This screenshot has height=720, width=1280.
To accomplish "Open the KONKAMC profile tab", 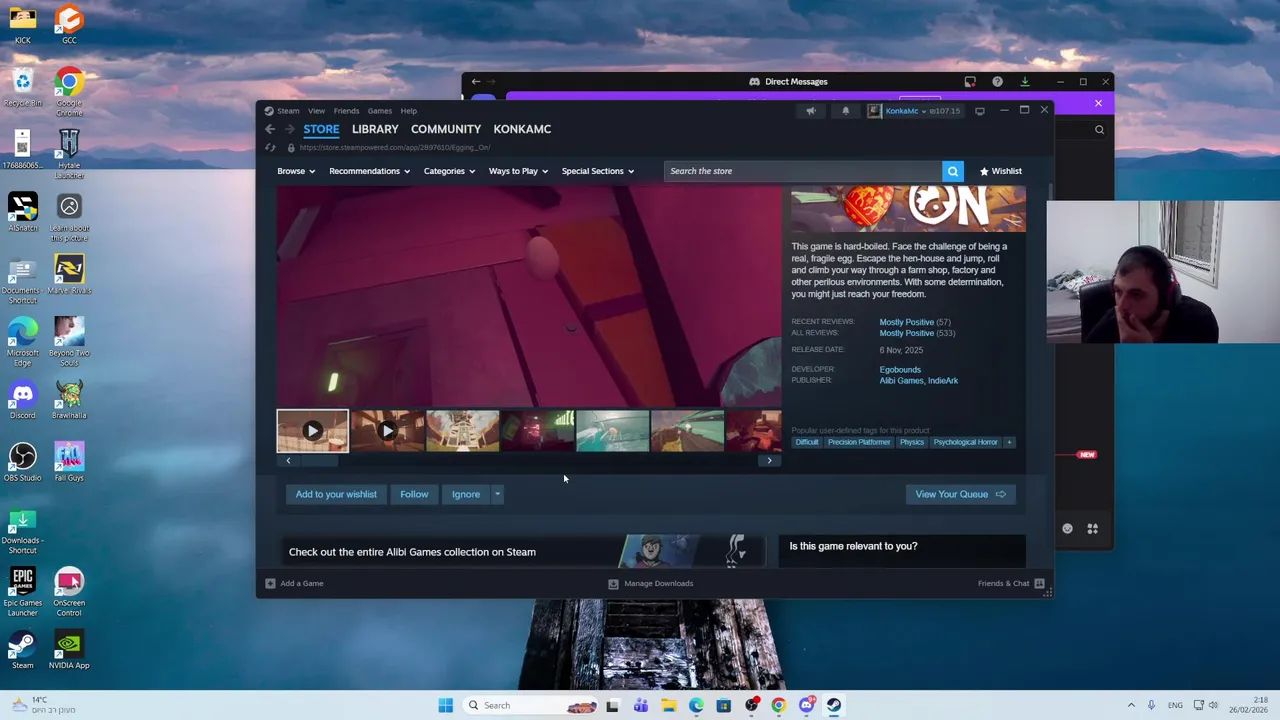I will (x=522, y=129).
